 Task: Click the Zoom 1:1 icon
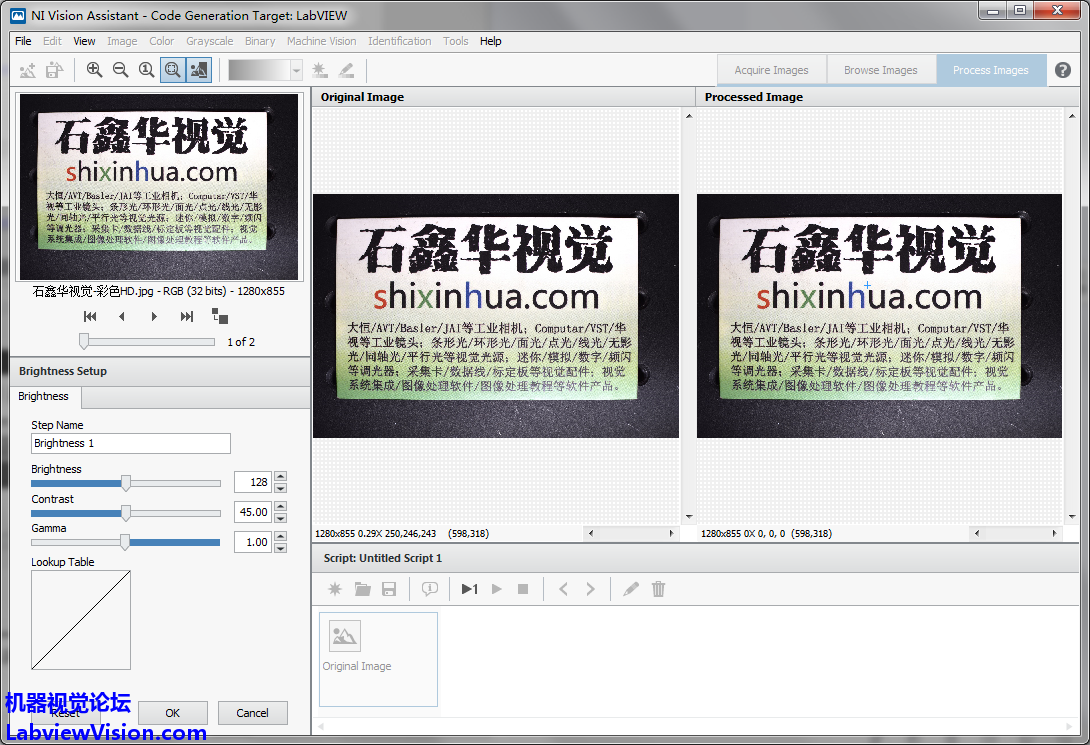click(146, 70)
